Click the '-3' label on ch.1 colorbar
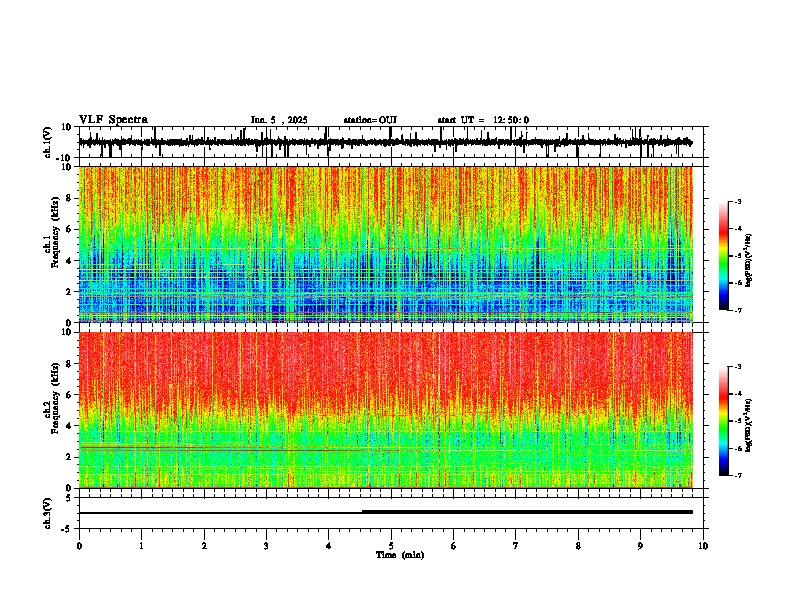This screenshot has height=612, width=792. [737, 202]
